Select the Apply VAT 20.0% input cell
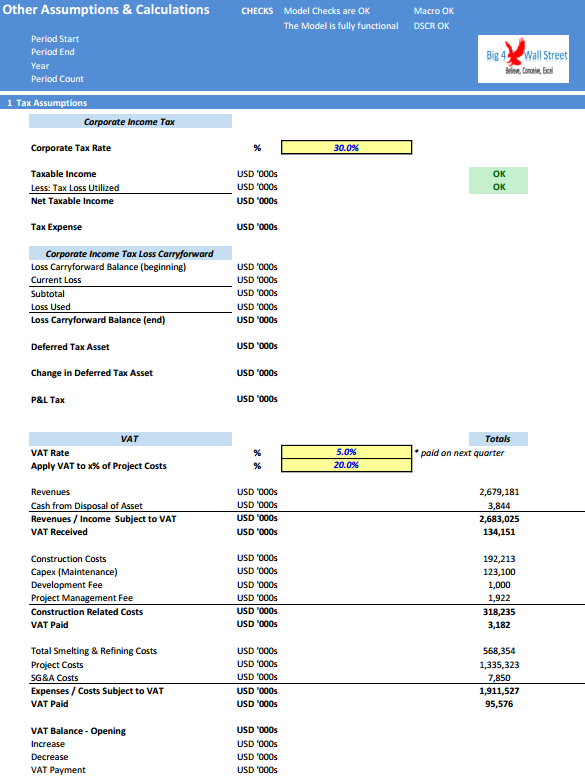Viewport: 585px width, 782px height. 347,465
